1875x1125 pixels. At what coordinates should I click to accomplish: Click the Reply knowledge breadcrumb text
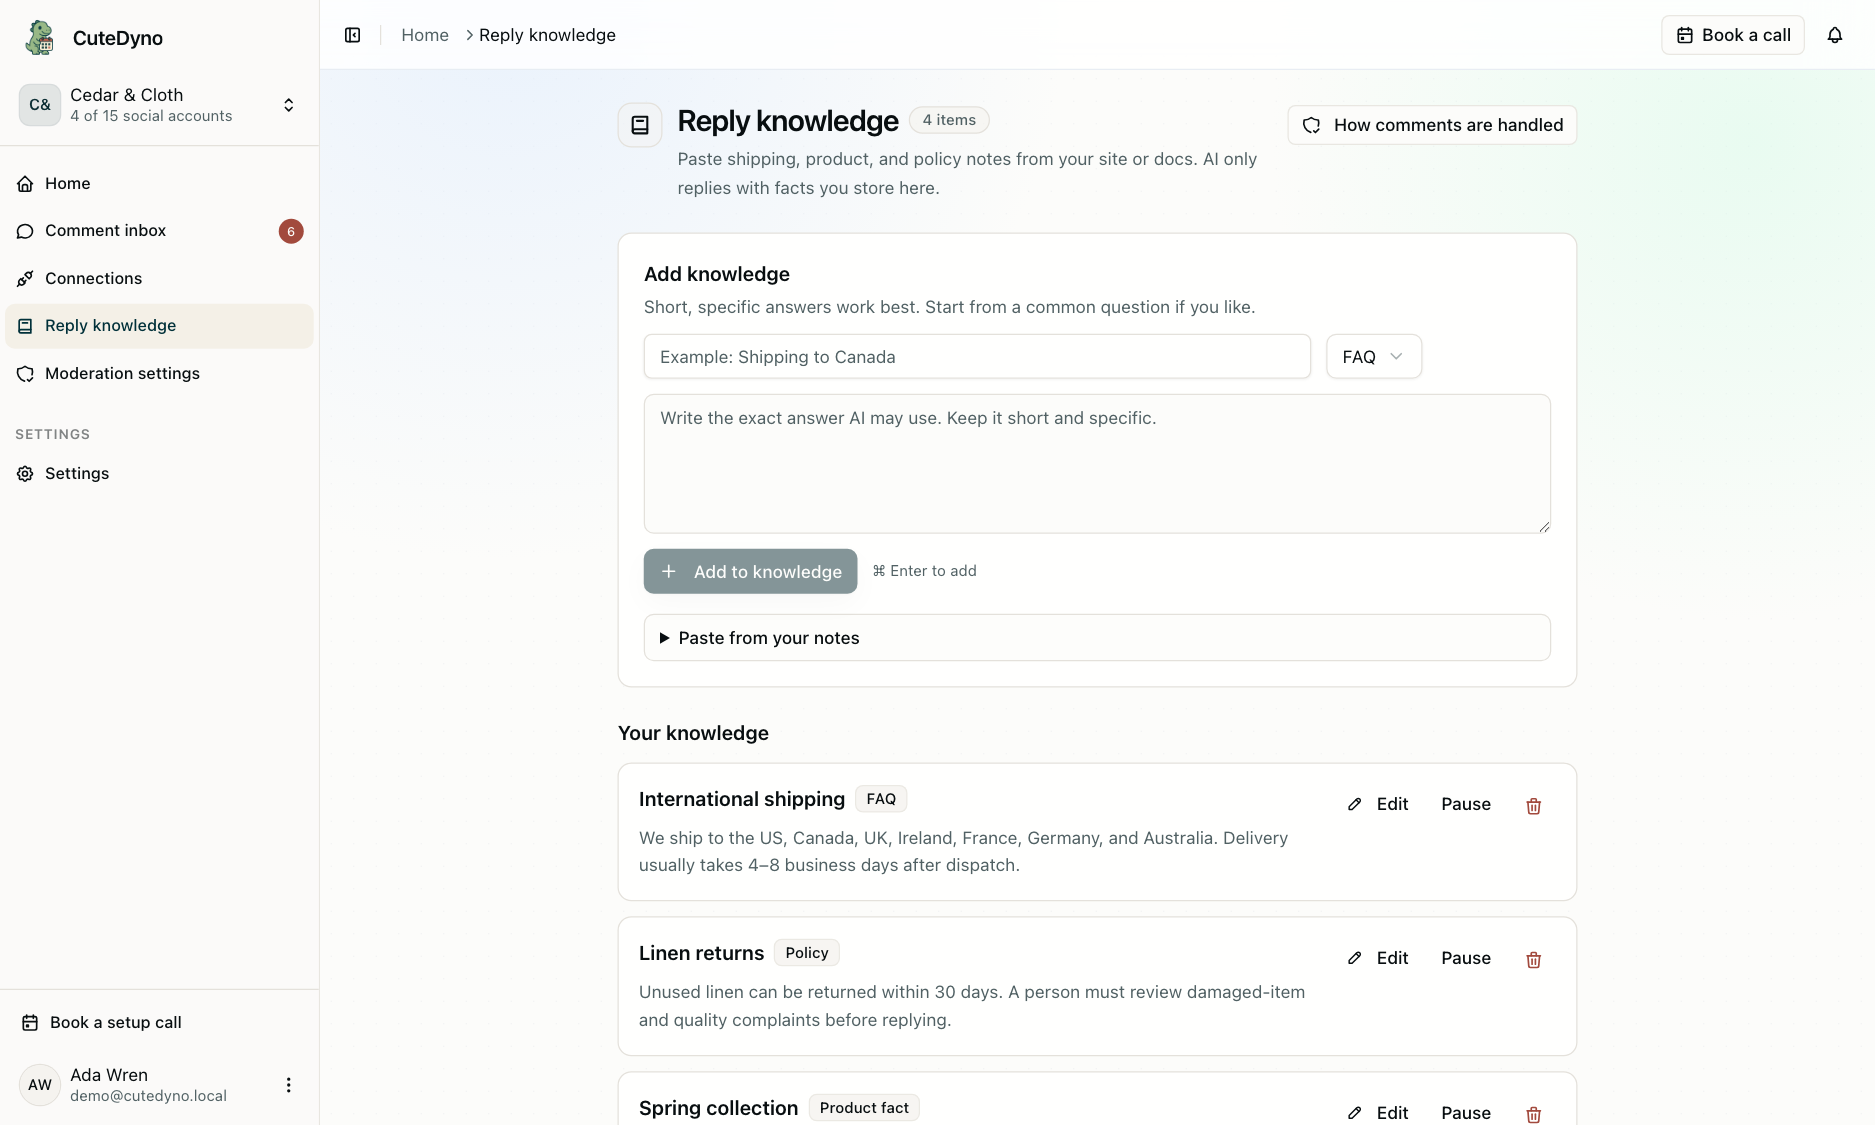pos(547,35)
